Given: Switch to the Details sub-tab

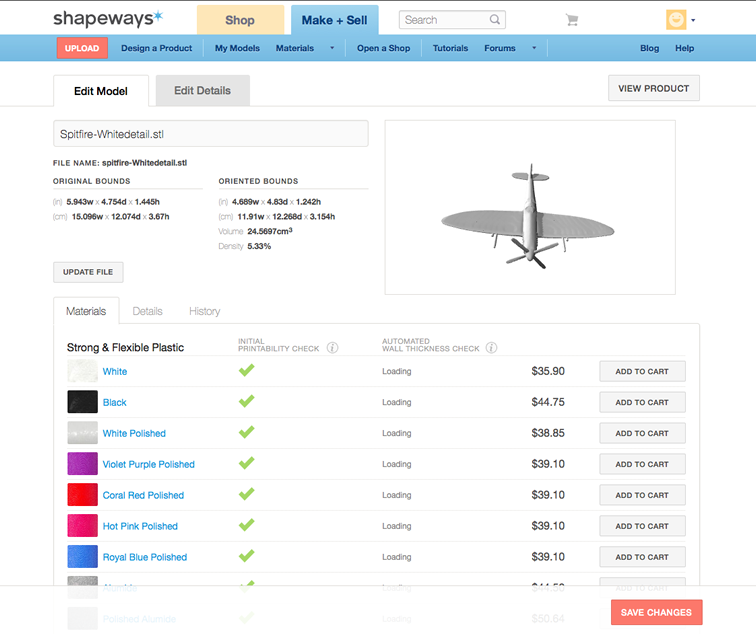Looking at the screenshot, I should (148, 311).
